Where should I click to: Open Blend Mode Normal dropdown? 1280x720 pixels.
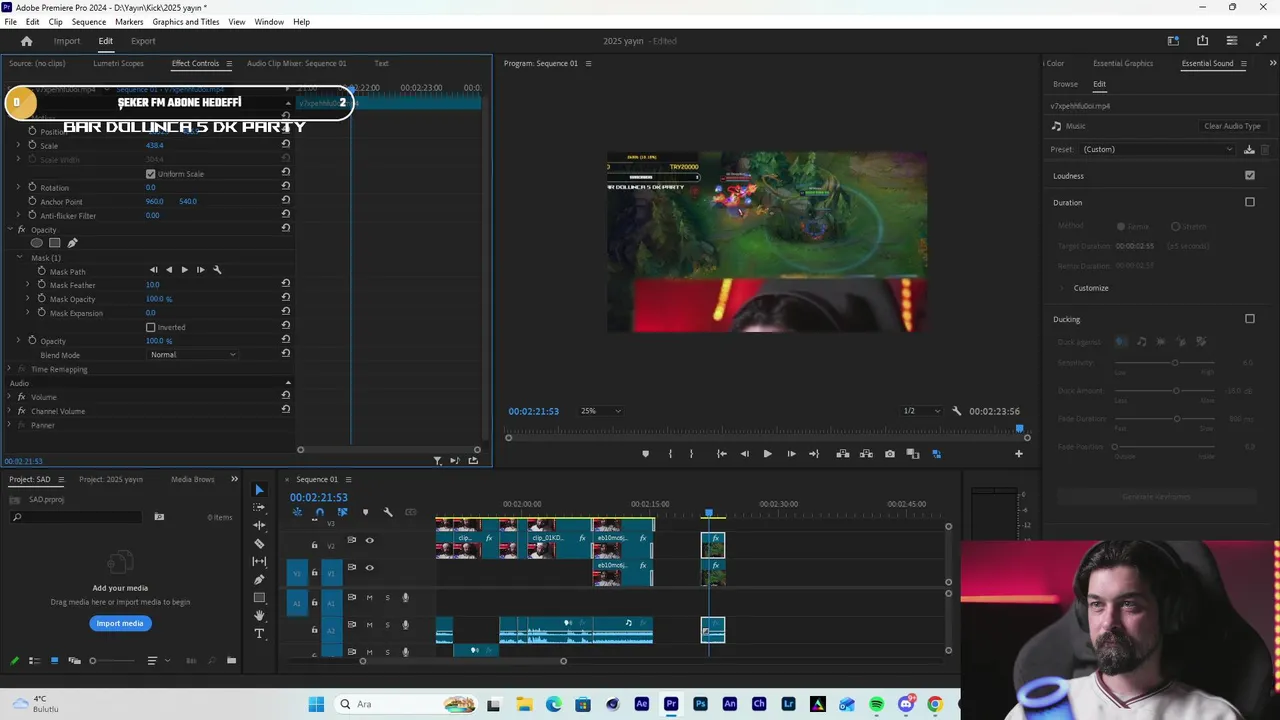[x=193, y=355]
